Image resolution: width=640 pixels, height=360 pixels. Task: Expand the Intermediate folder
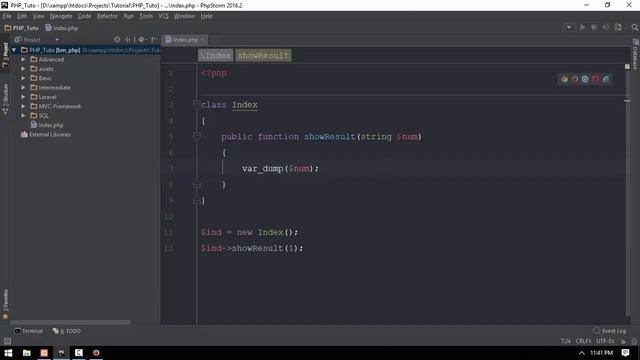pyautogui.click(x=23, y=87)
